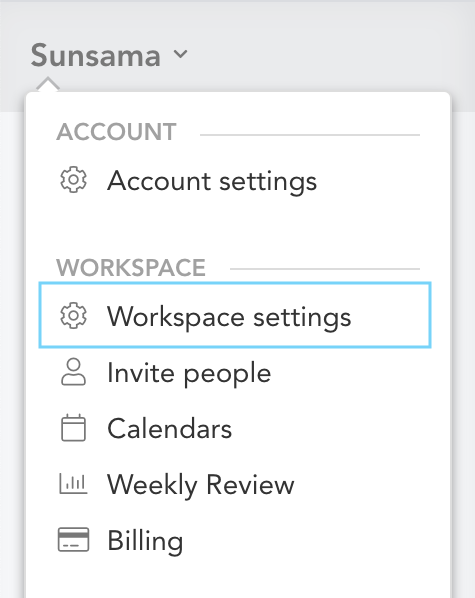Image resolution: width=475 pixels, height=598 pixels.
Task: Open the Calendars text entry
Action: pos(169,429)
